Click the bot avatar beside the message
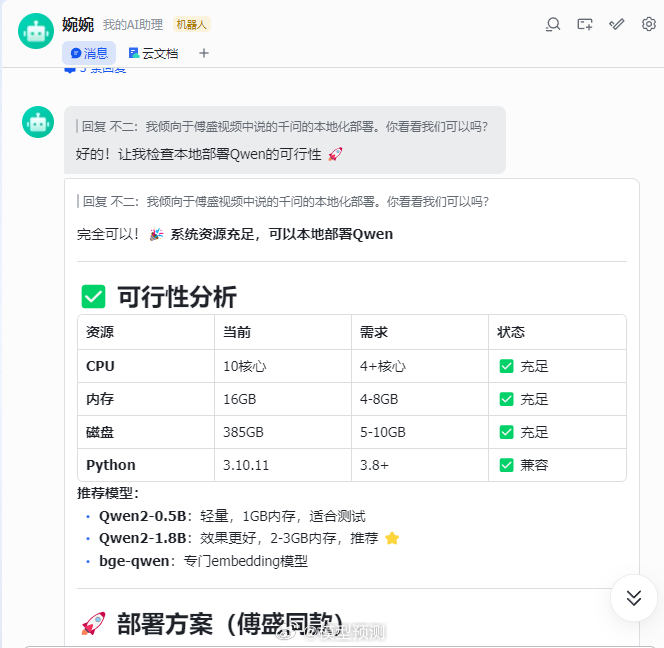 tap(38, 122)
